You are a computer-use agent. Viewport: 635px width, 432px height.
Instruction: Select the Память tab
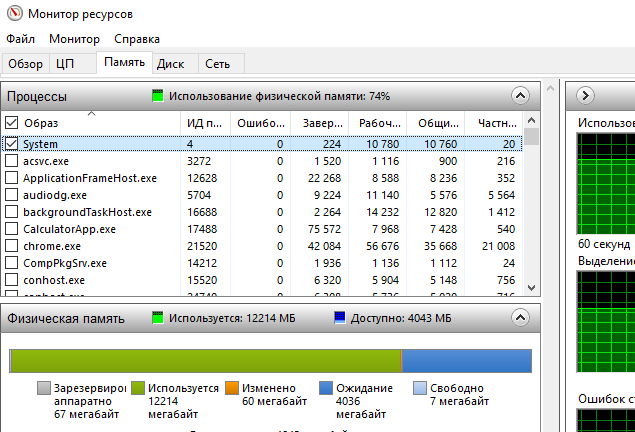point(124,62)
